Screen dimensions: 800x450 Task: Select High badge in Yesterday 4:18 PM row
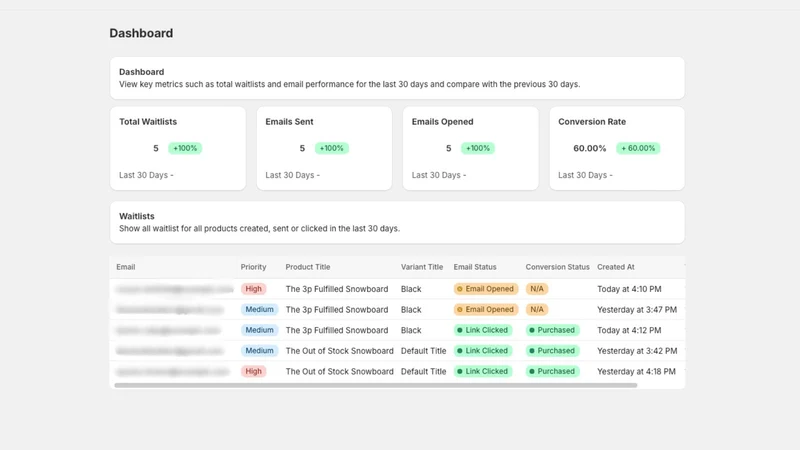pos(254,371)
